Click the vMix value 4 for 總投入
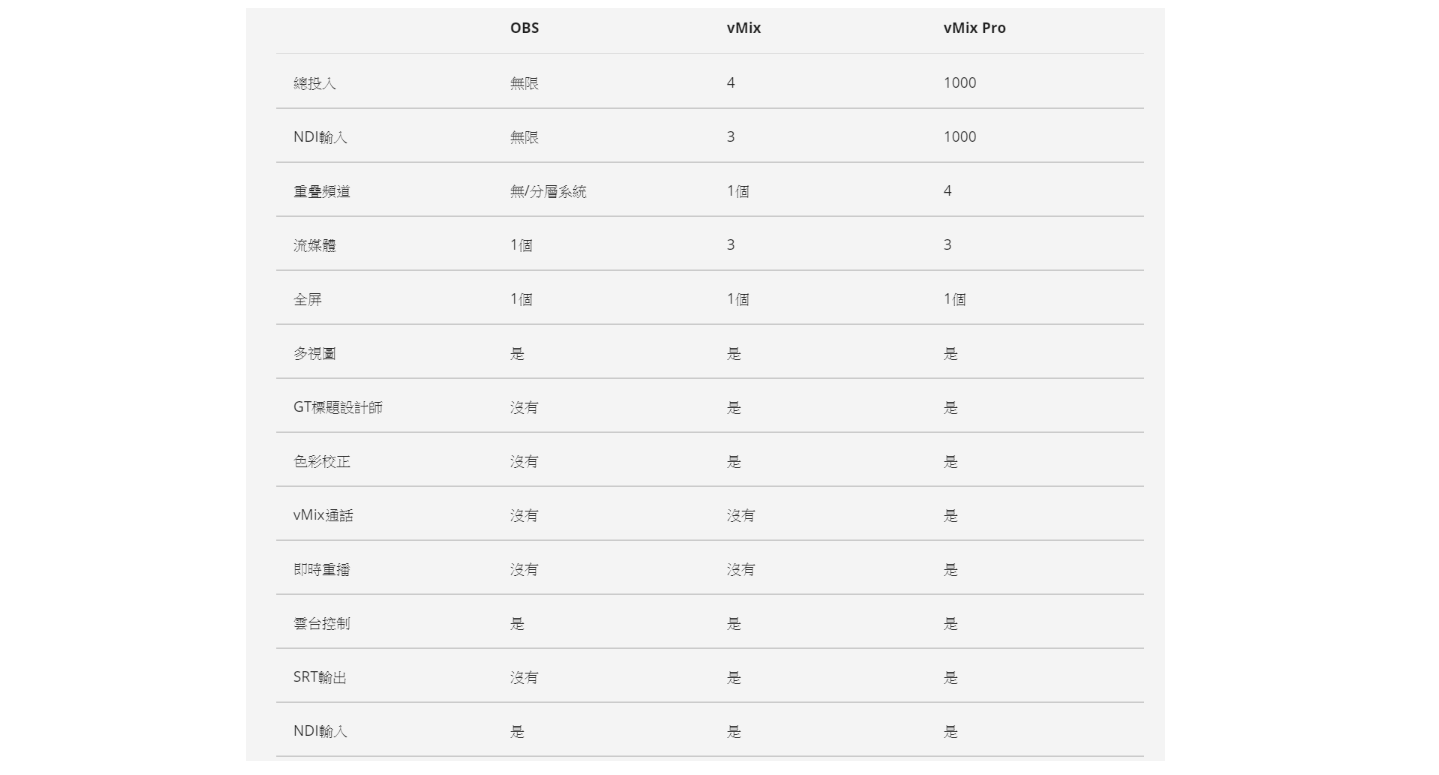Viewport: 1439px width, 775px height. pos(731,83)
